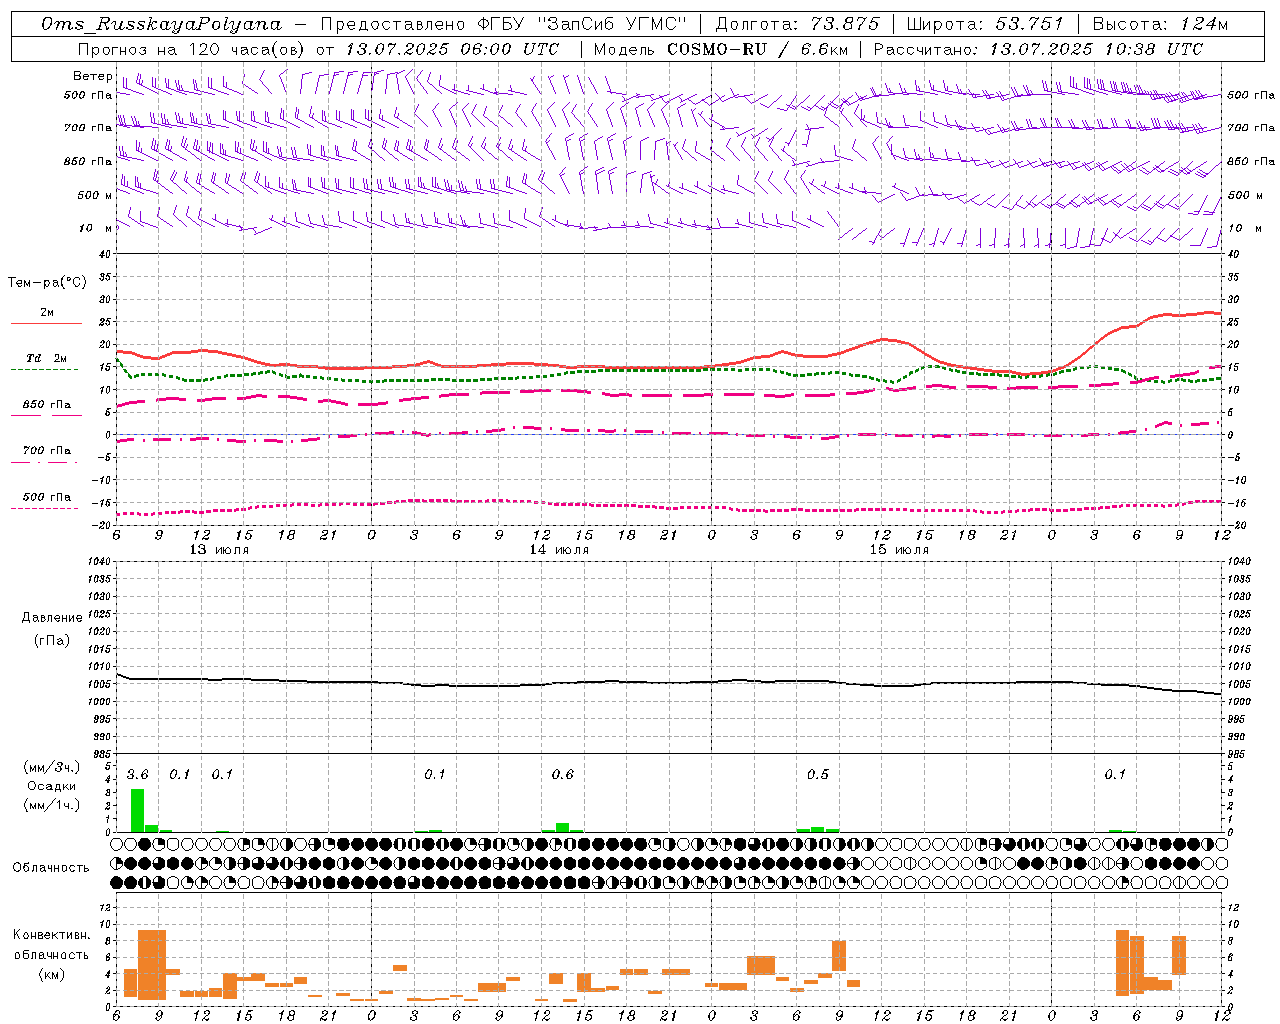1280x1024 pixels.
Task: Click the (мм/3ч.) units label
Action: click(x=51, y=767)
